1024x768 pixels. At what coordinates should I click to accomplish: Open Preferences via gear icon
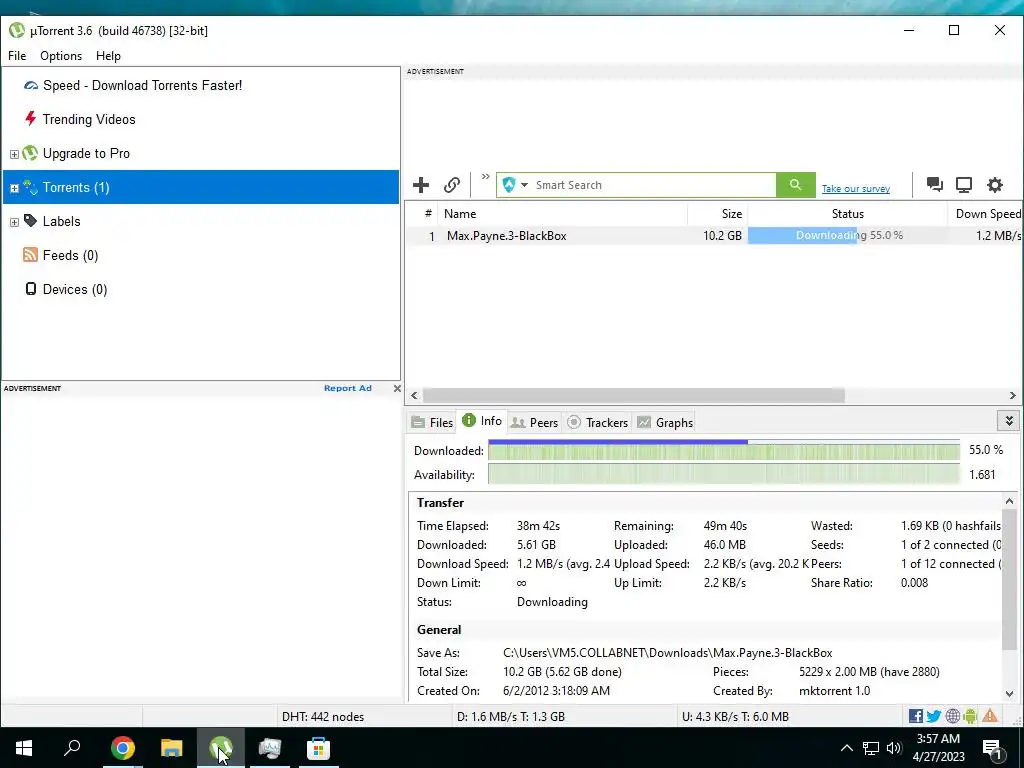click(x=995, y=185)
